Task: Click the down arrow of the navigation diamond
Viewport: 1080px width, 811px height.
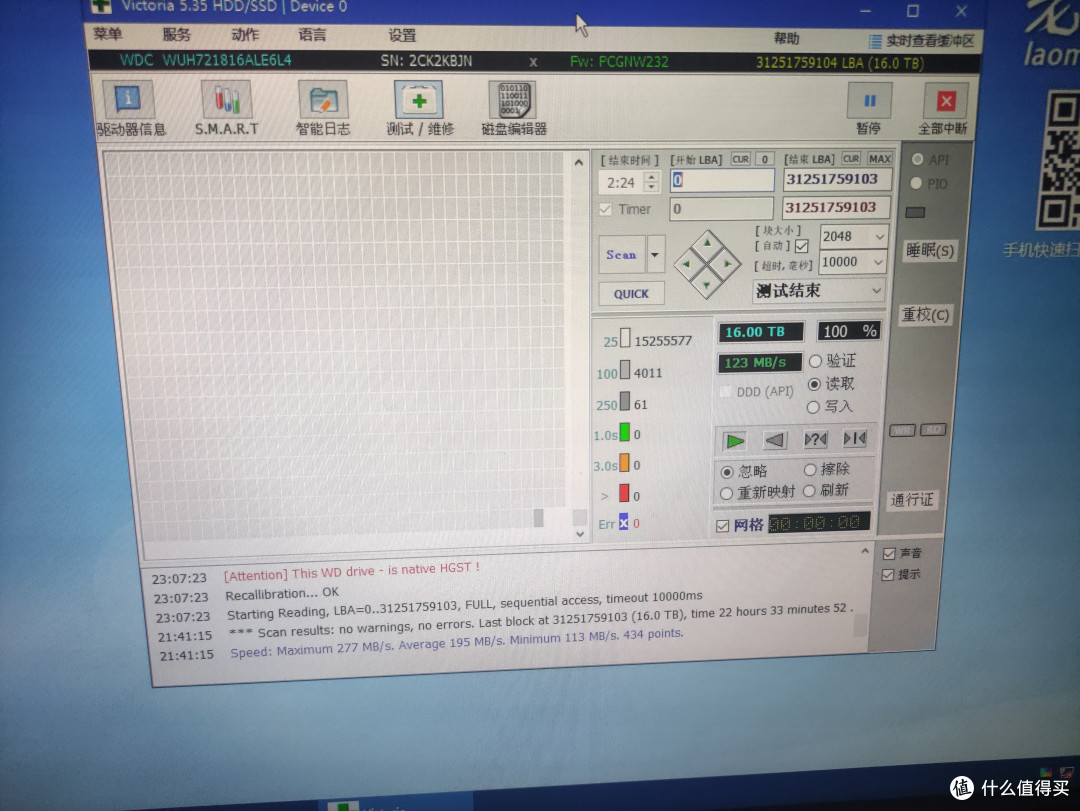Action: pyautogui.click(x=707, y=284)
